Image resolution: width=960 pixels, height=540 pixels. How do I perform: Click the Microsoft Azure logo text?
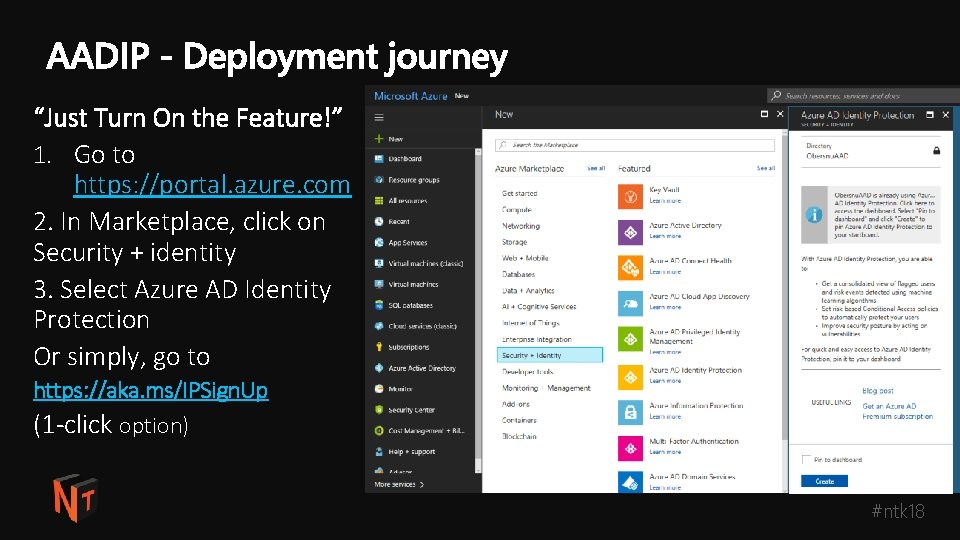tap(410, 96)
